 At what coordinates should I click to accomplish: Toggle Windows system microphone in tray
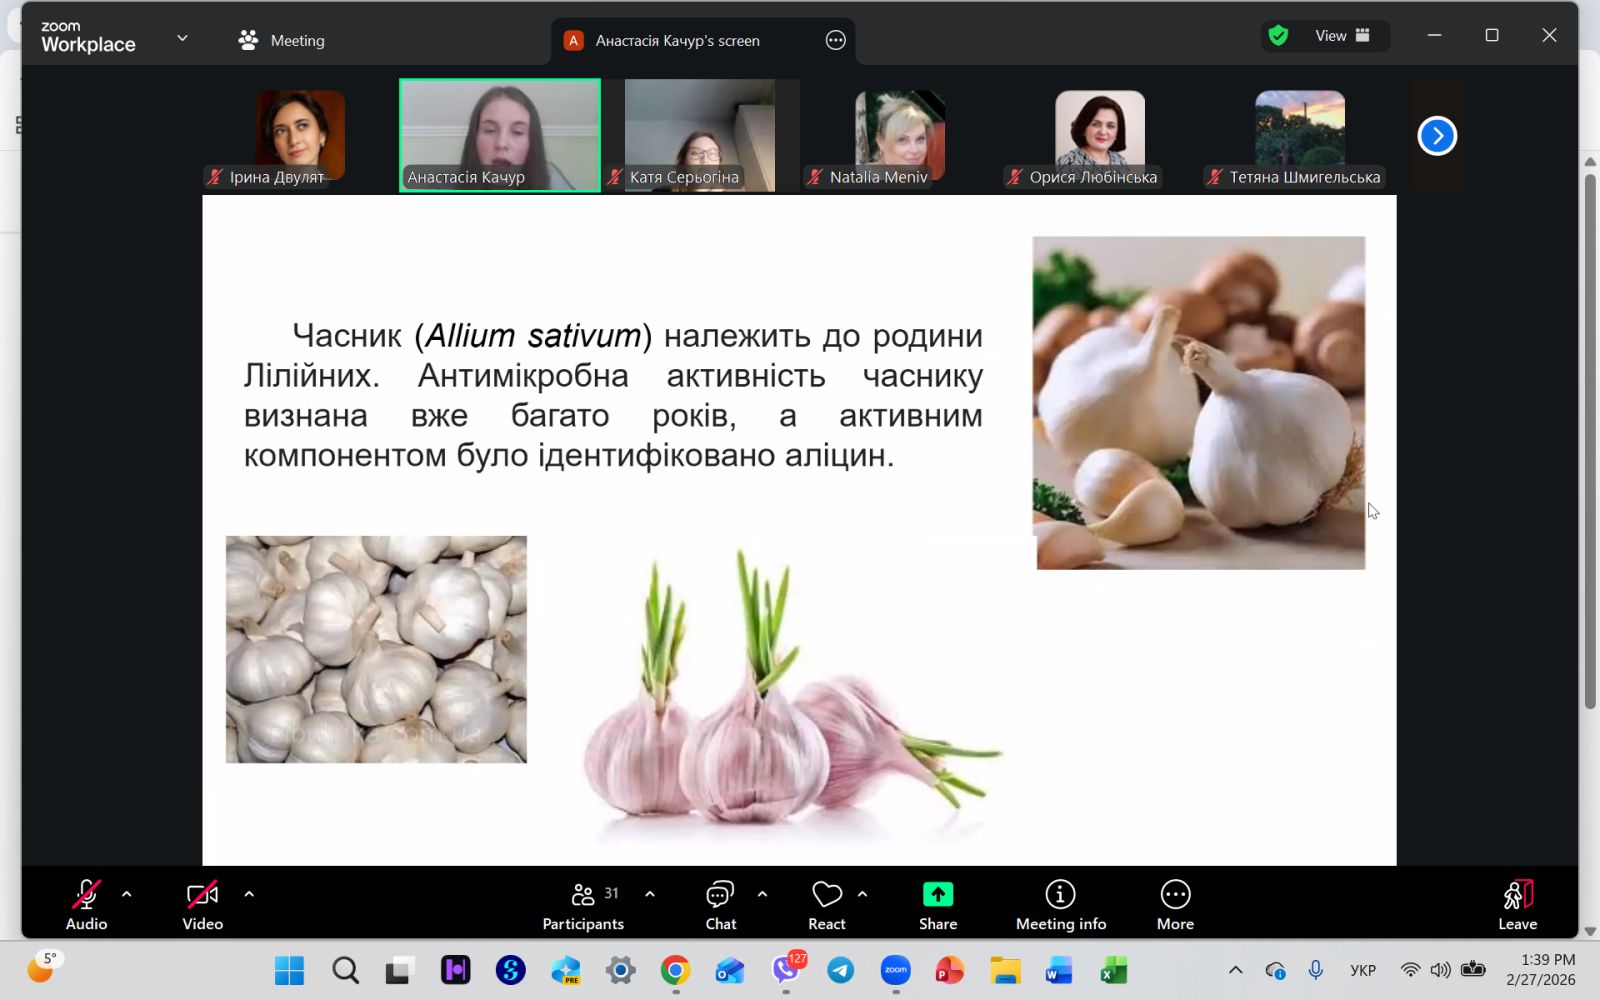tap(1316, 970)
